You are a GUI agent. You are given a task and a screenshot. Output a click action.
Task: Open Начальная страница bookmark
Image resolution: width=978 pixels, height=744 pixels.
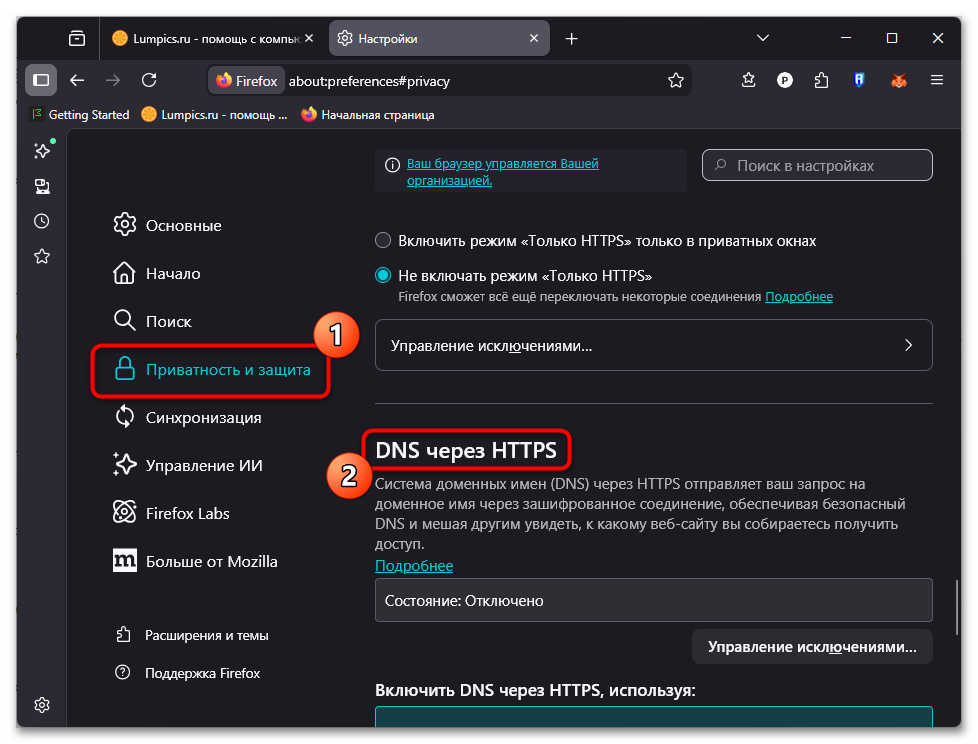point(367,115)
